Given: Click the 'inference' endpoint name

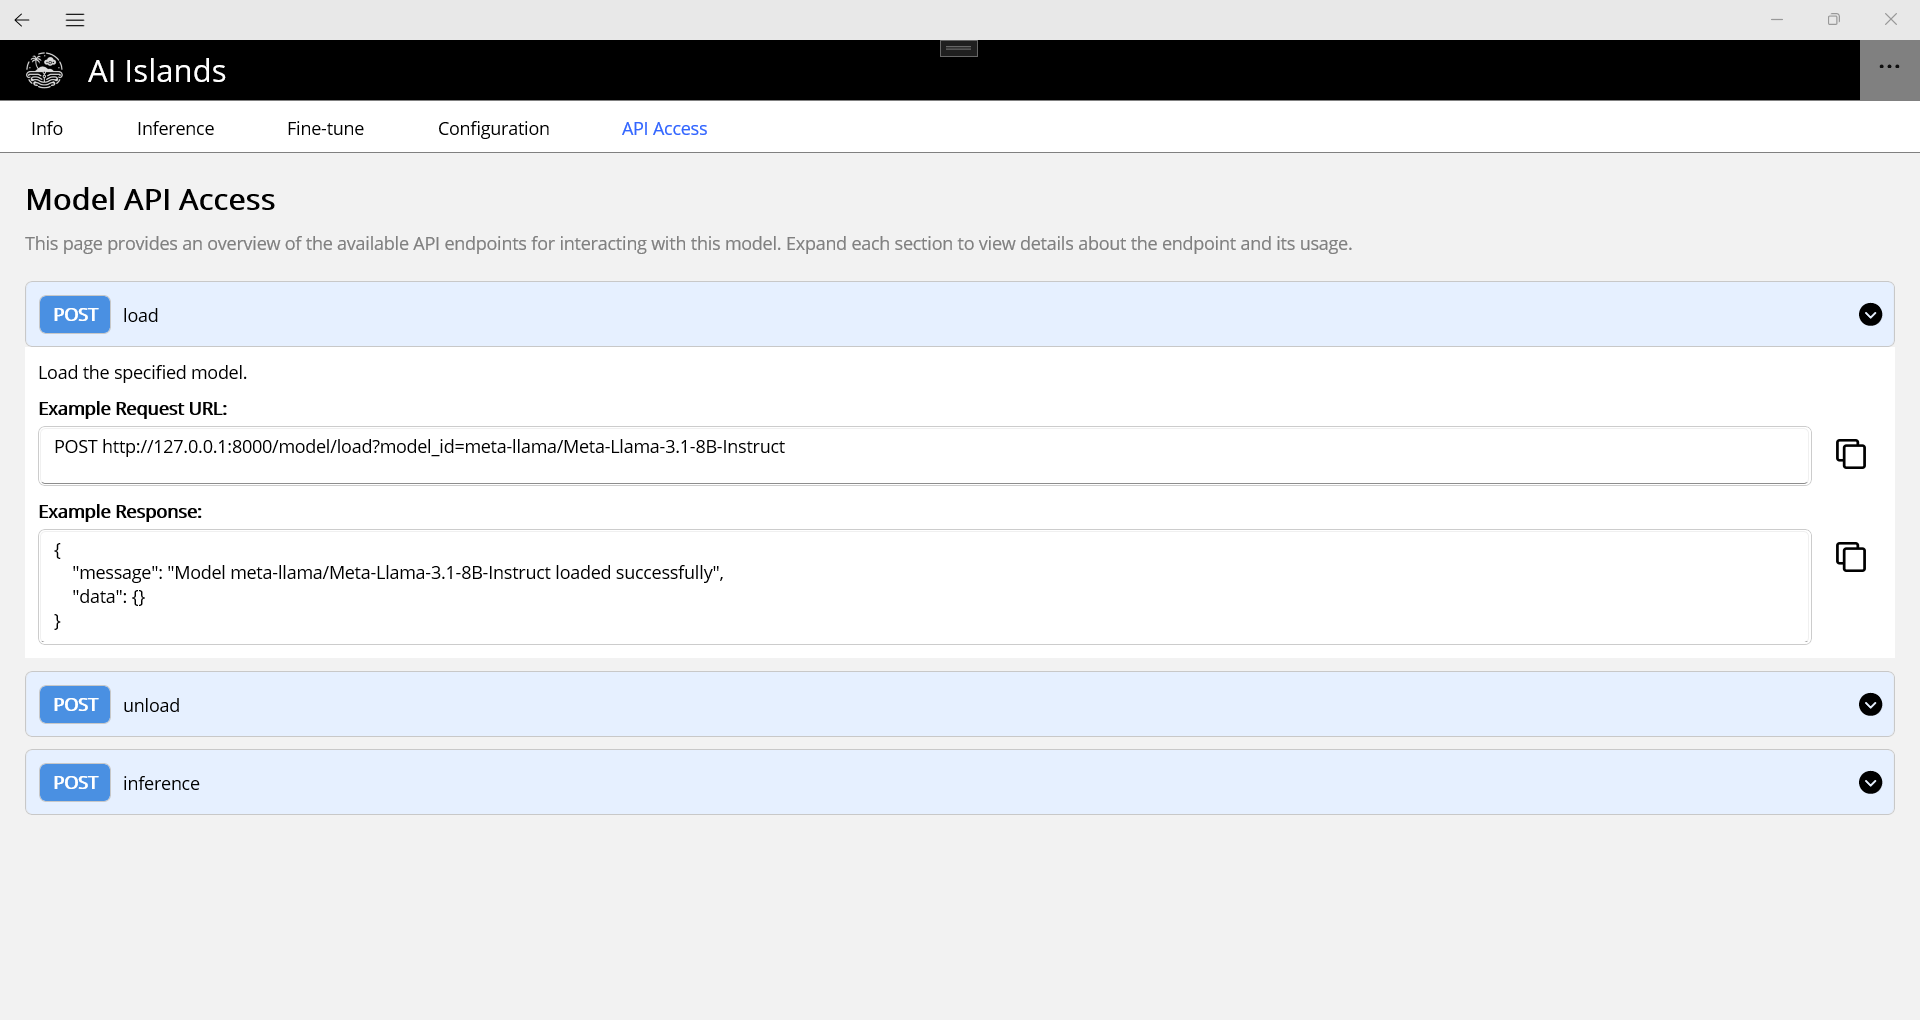Looking at the screenshot, I should coord(162,783).
